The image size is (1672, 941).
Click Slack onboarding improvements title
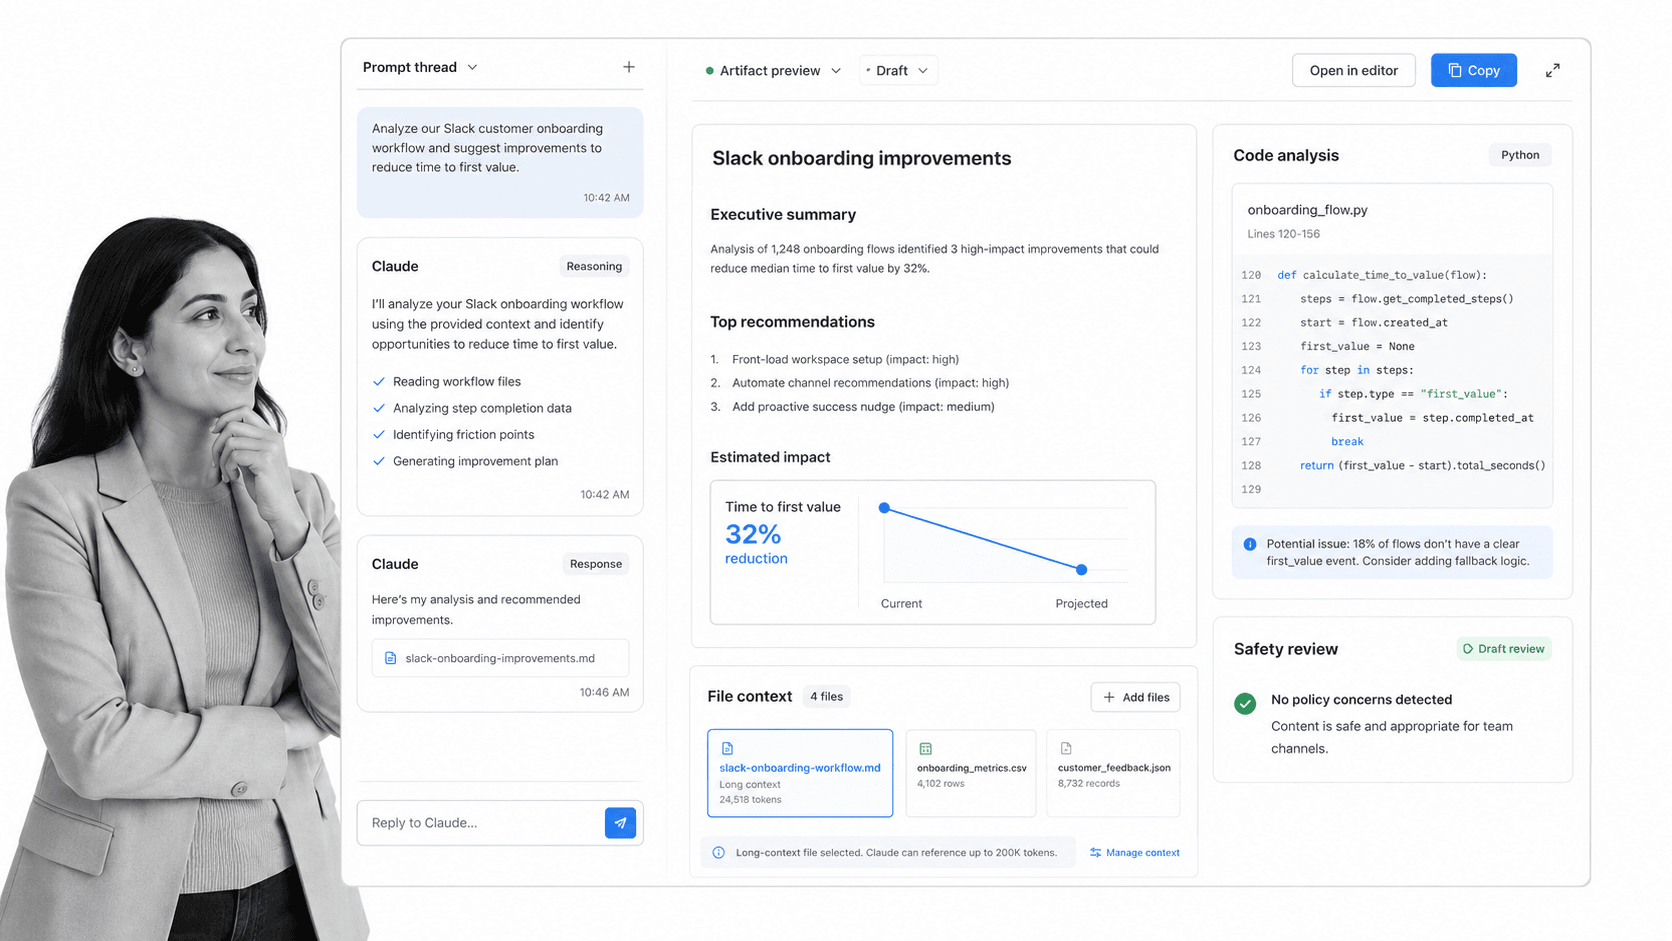[861, 158]
